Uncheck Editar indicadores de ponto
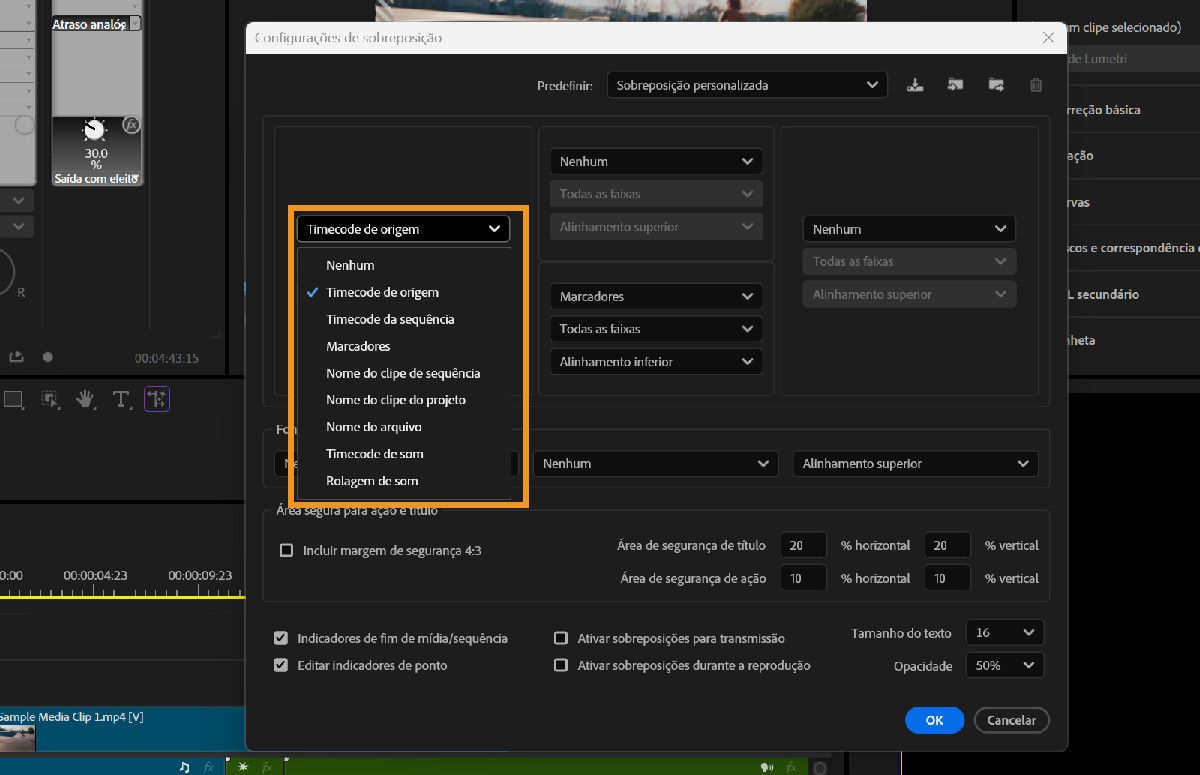Image resolution: width=1200 pixels, height=775 pixels. coord(281,665)
